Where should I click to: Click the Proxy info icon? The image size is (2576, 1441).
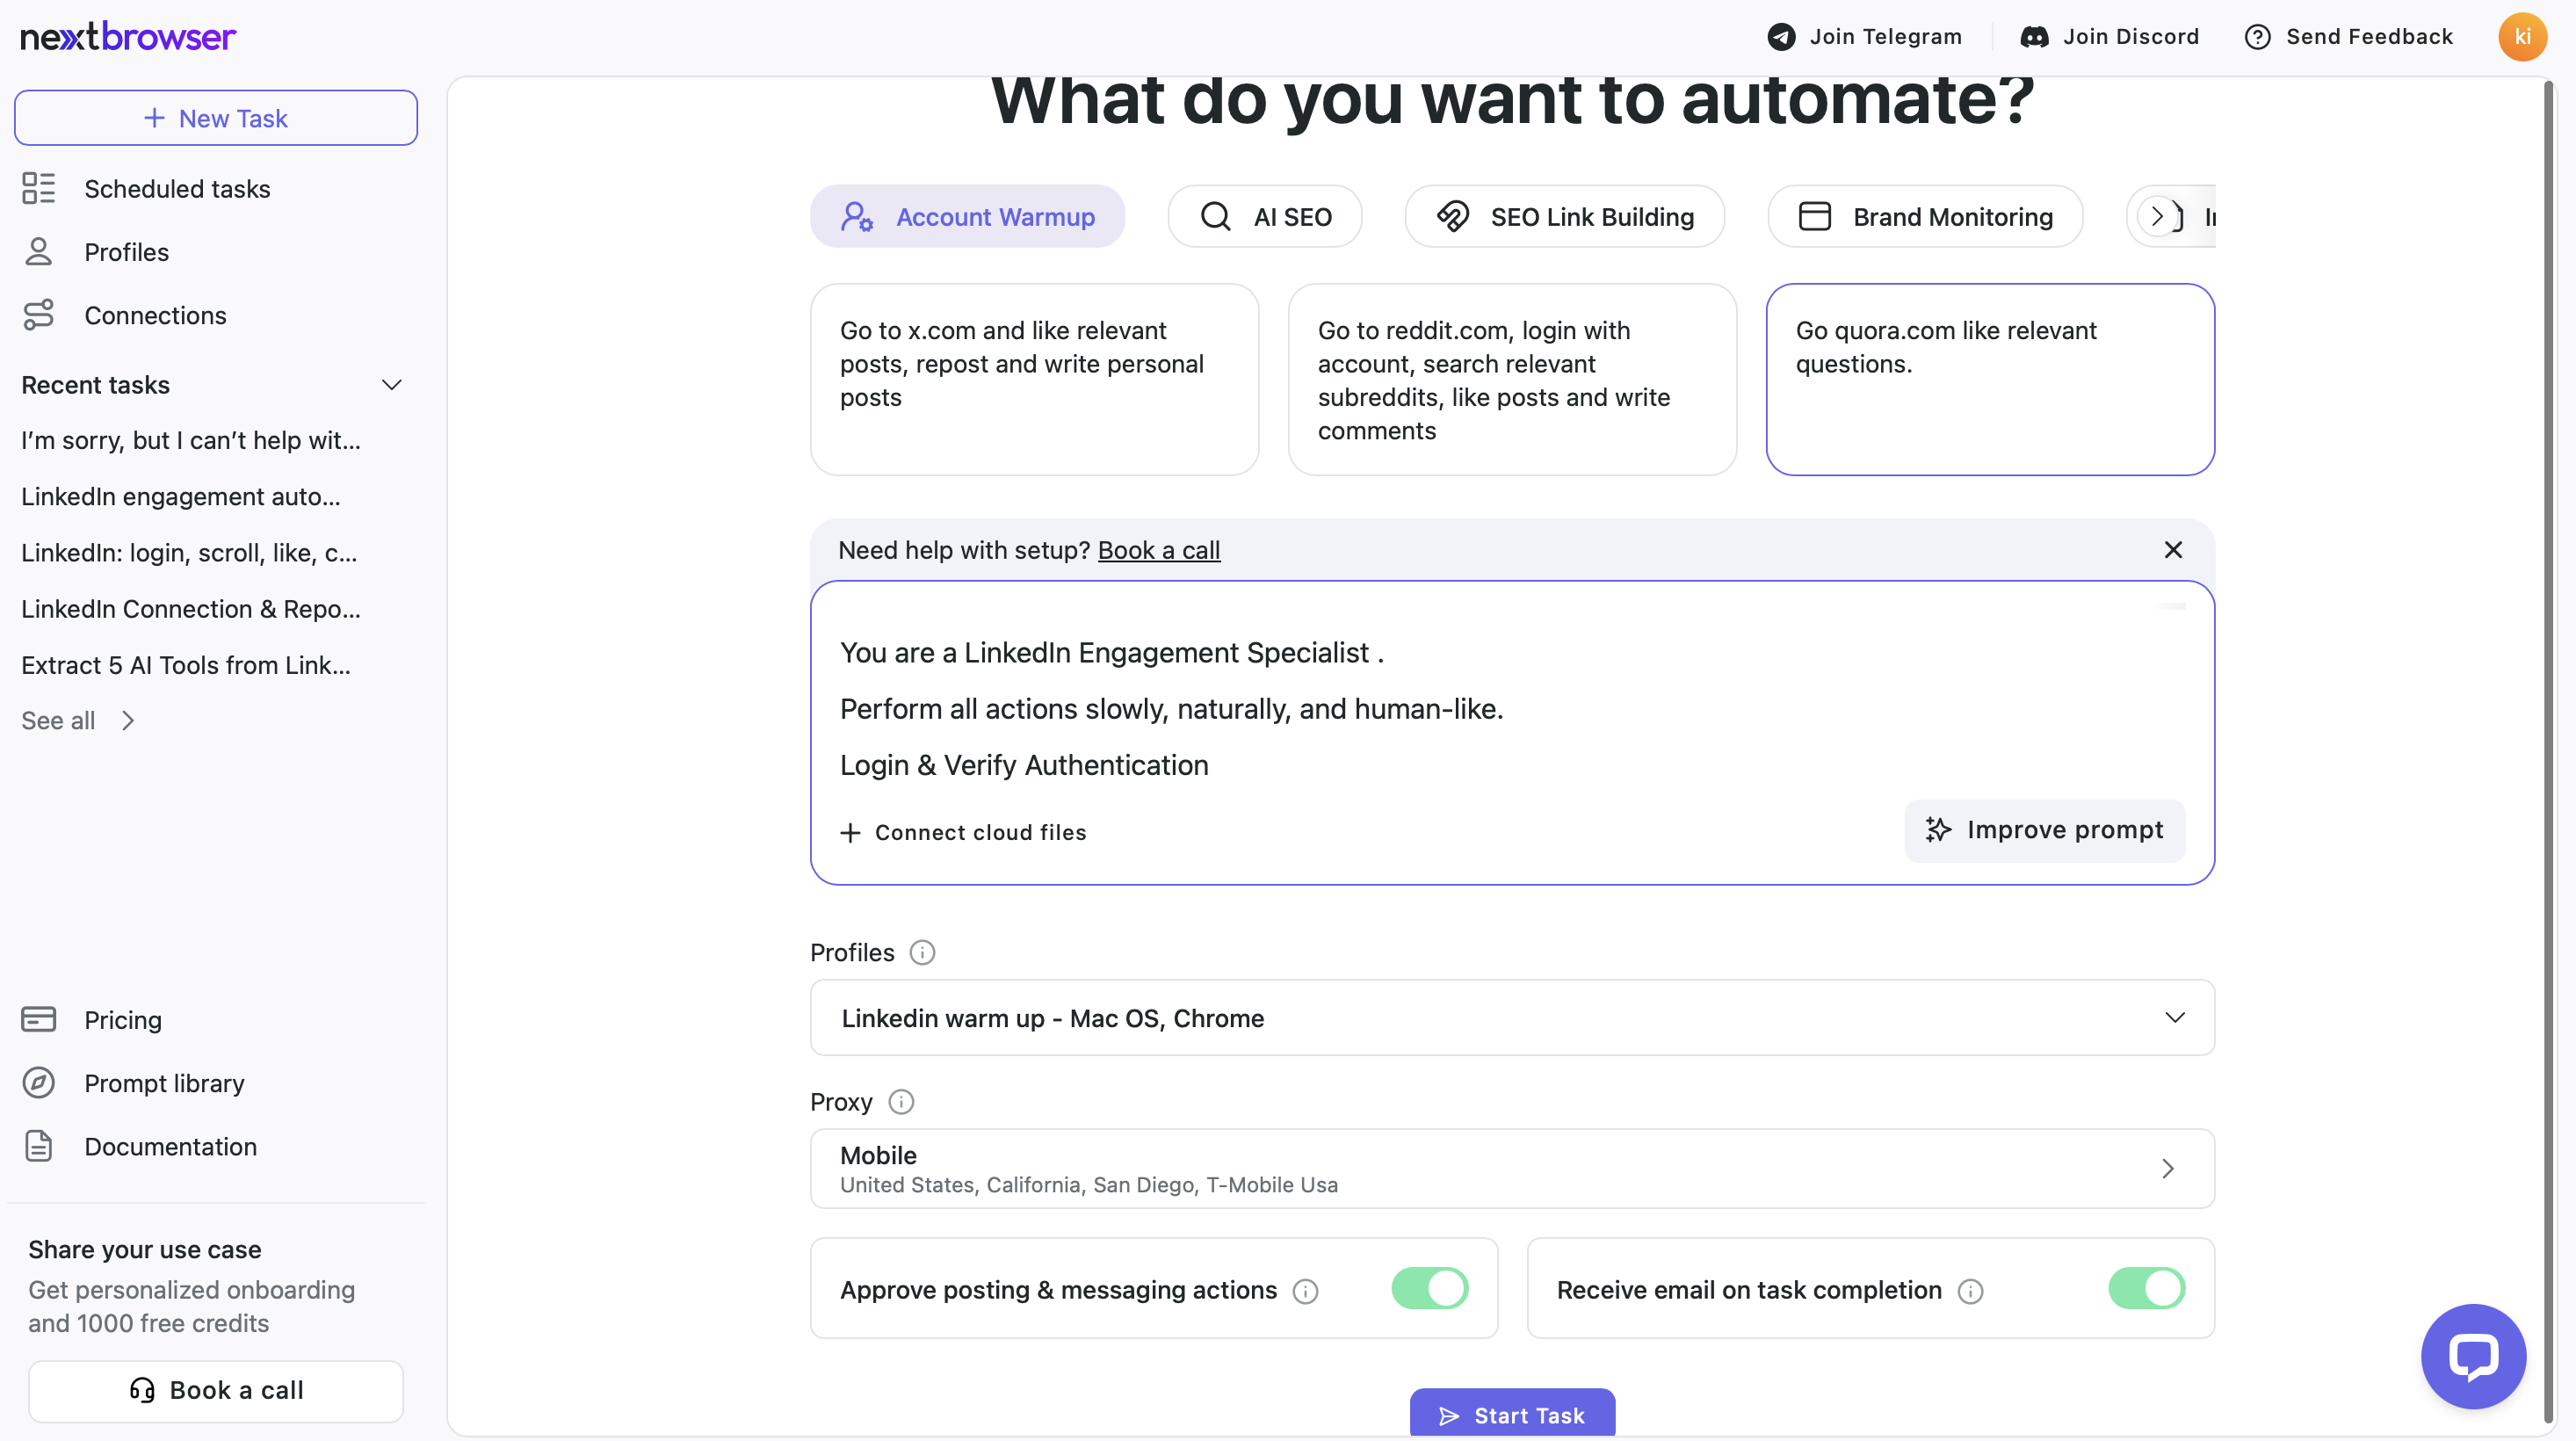(x=901, y=1102)
